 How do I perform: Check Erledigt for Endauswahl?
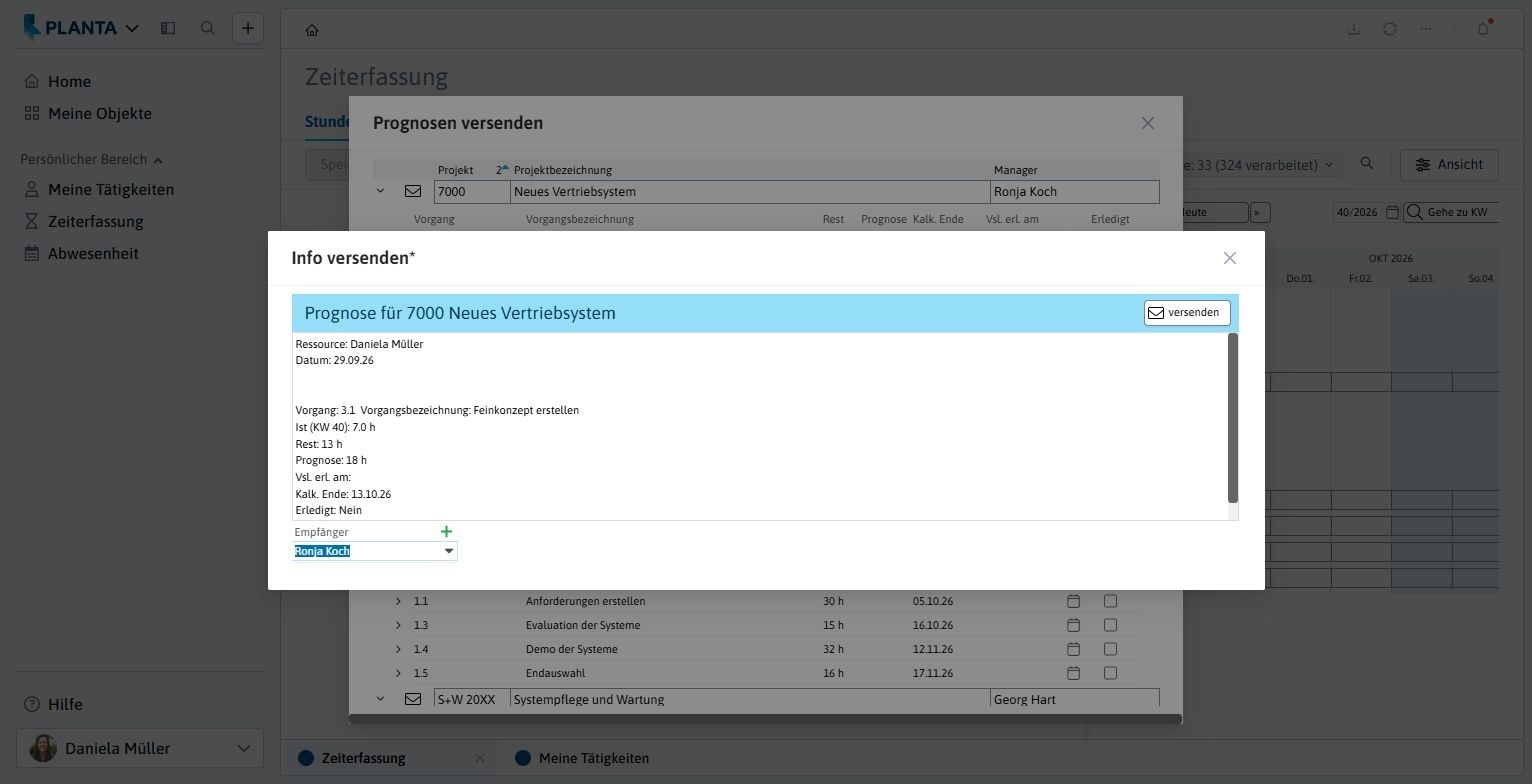click(1110, 673)
